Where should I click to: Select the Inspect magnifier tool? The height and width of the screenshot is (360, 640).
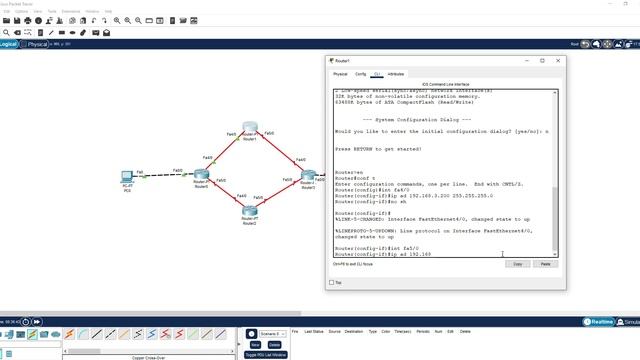(x=6, y=33)
